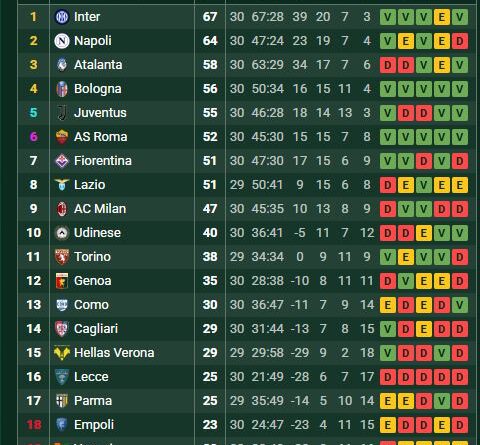
Task: Click the Inter club crest icon
Action: pyautogui.click(x=62, y=17)
